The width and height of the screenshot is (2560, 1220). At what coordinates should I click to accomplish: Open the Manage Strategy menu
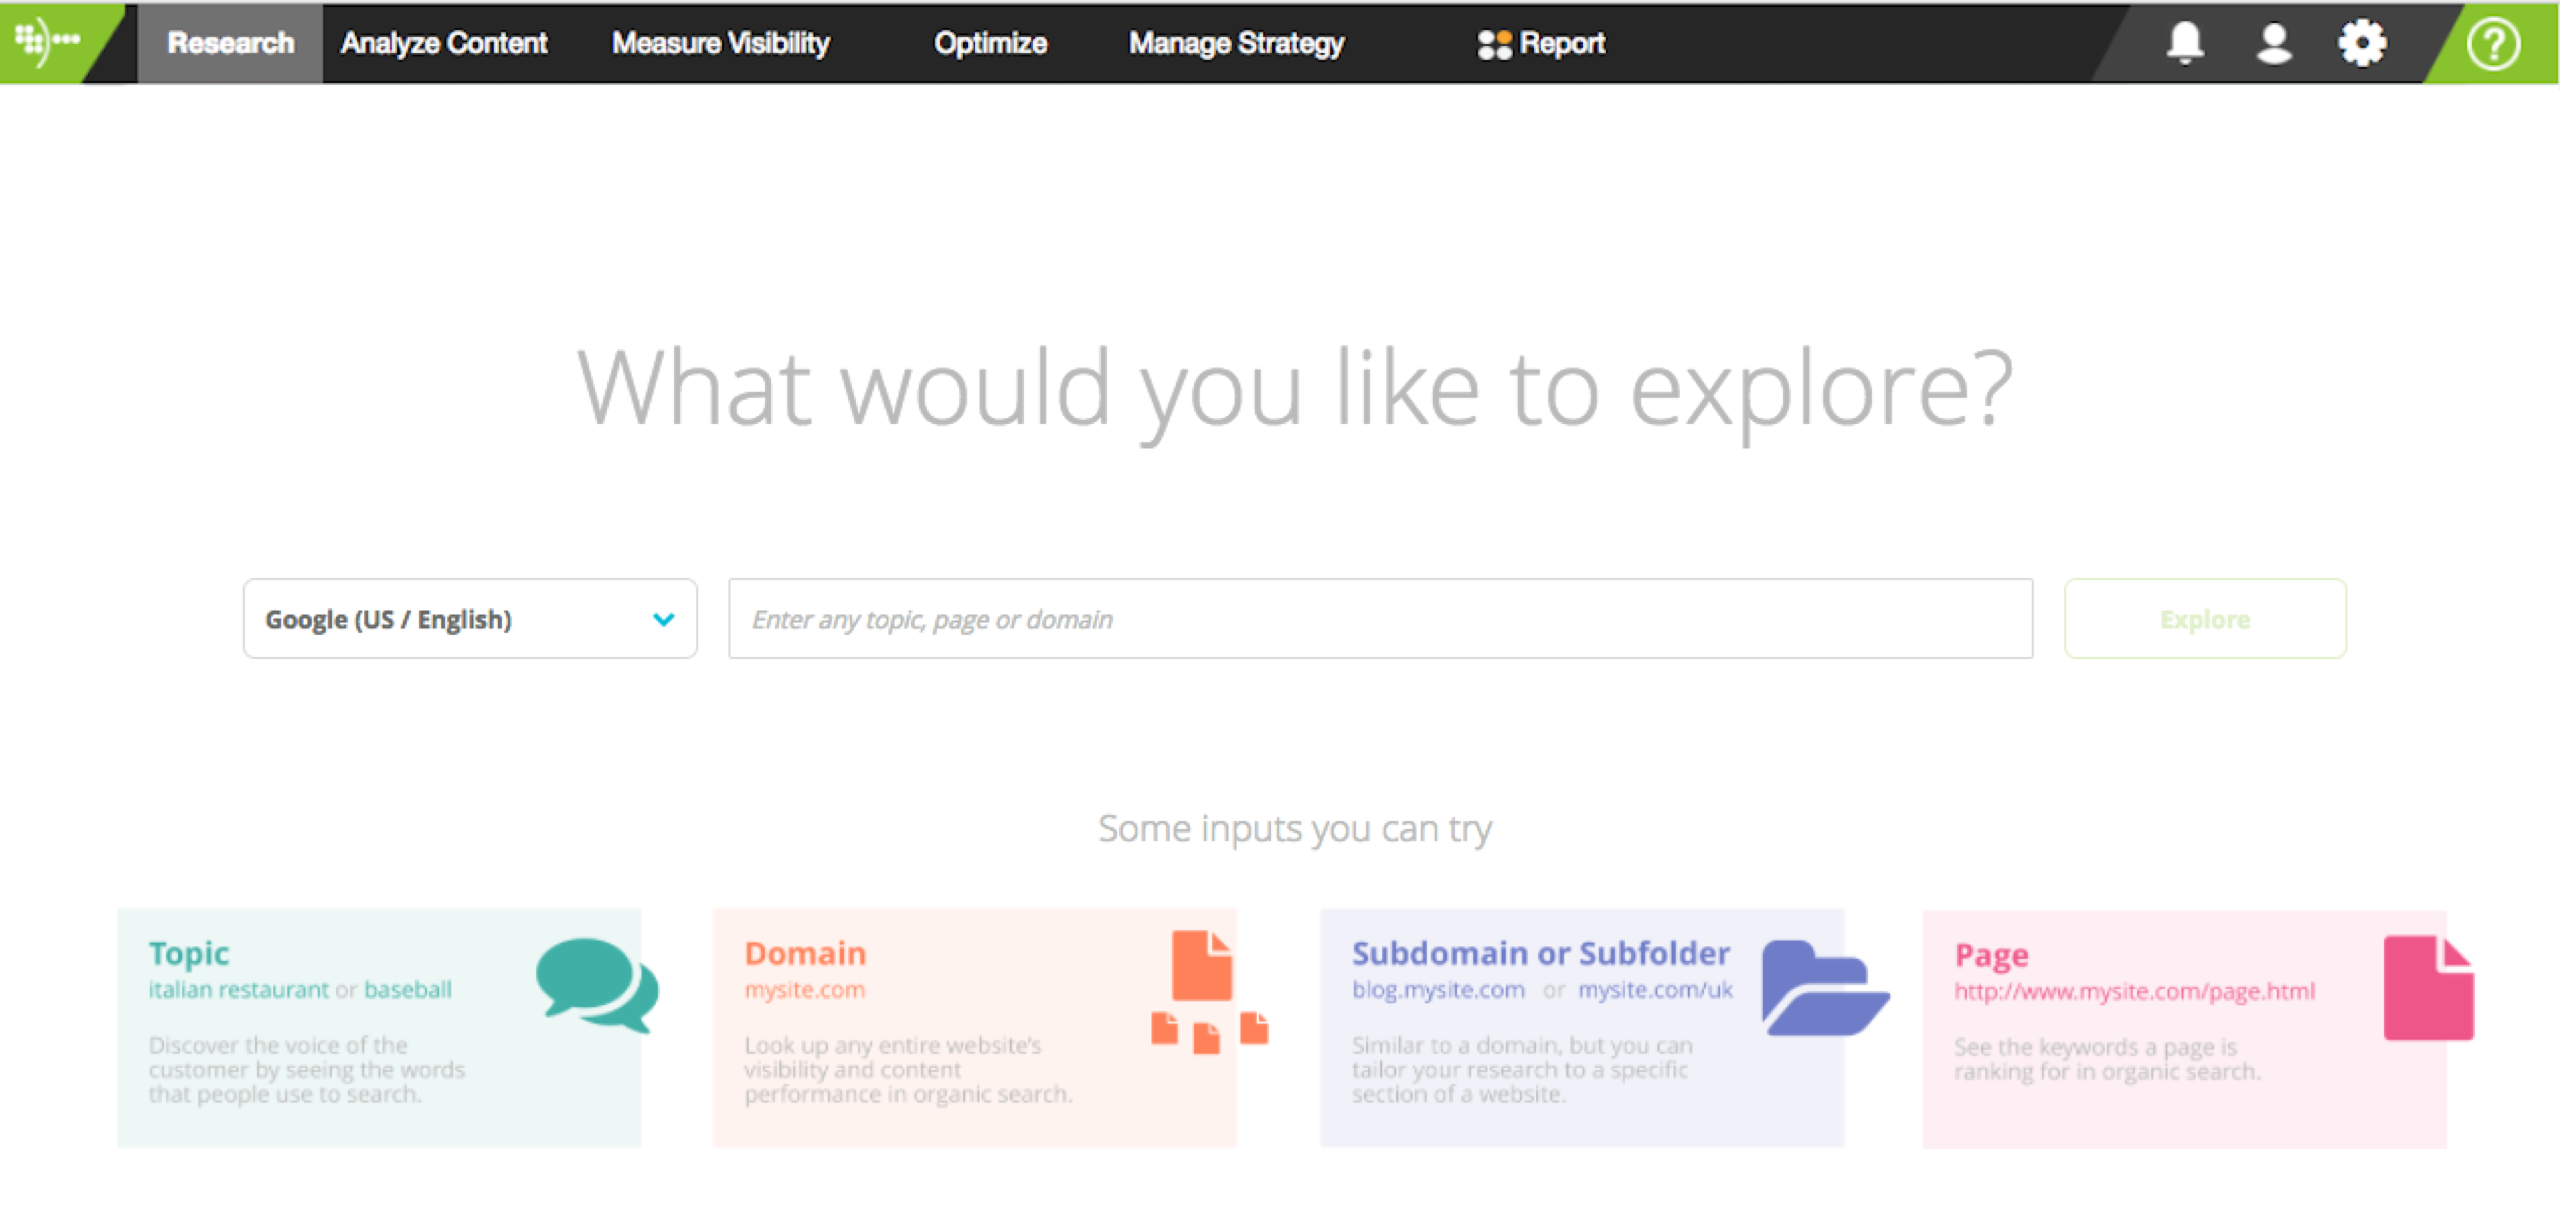[x=1236, y=43]
